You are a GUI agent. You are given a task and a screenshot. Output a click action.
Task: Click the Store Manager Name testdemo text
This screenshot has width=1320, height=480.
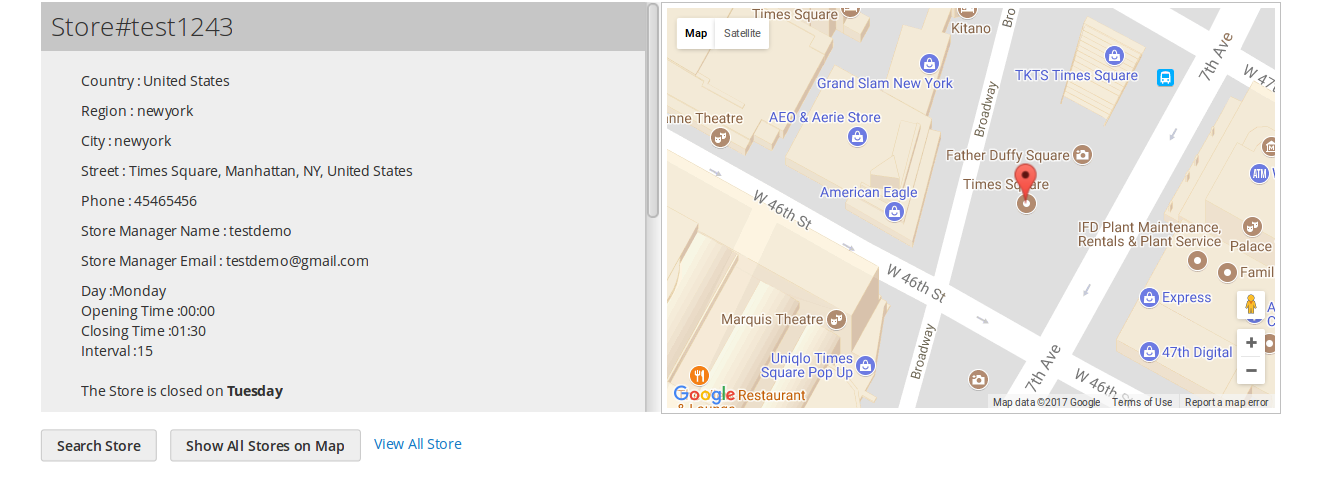186,231
